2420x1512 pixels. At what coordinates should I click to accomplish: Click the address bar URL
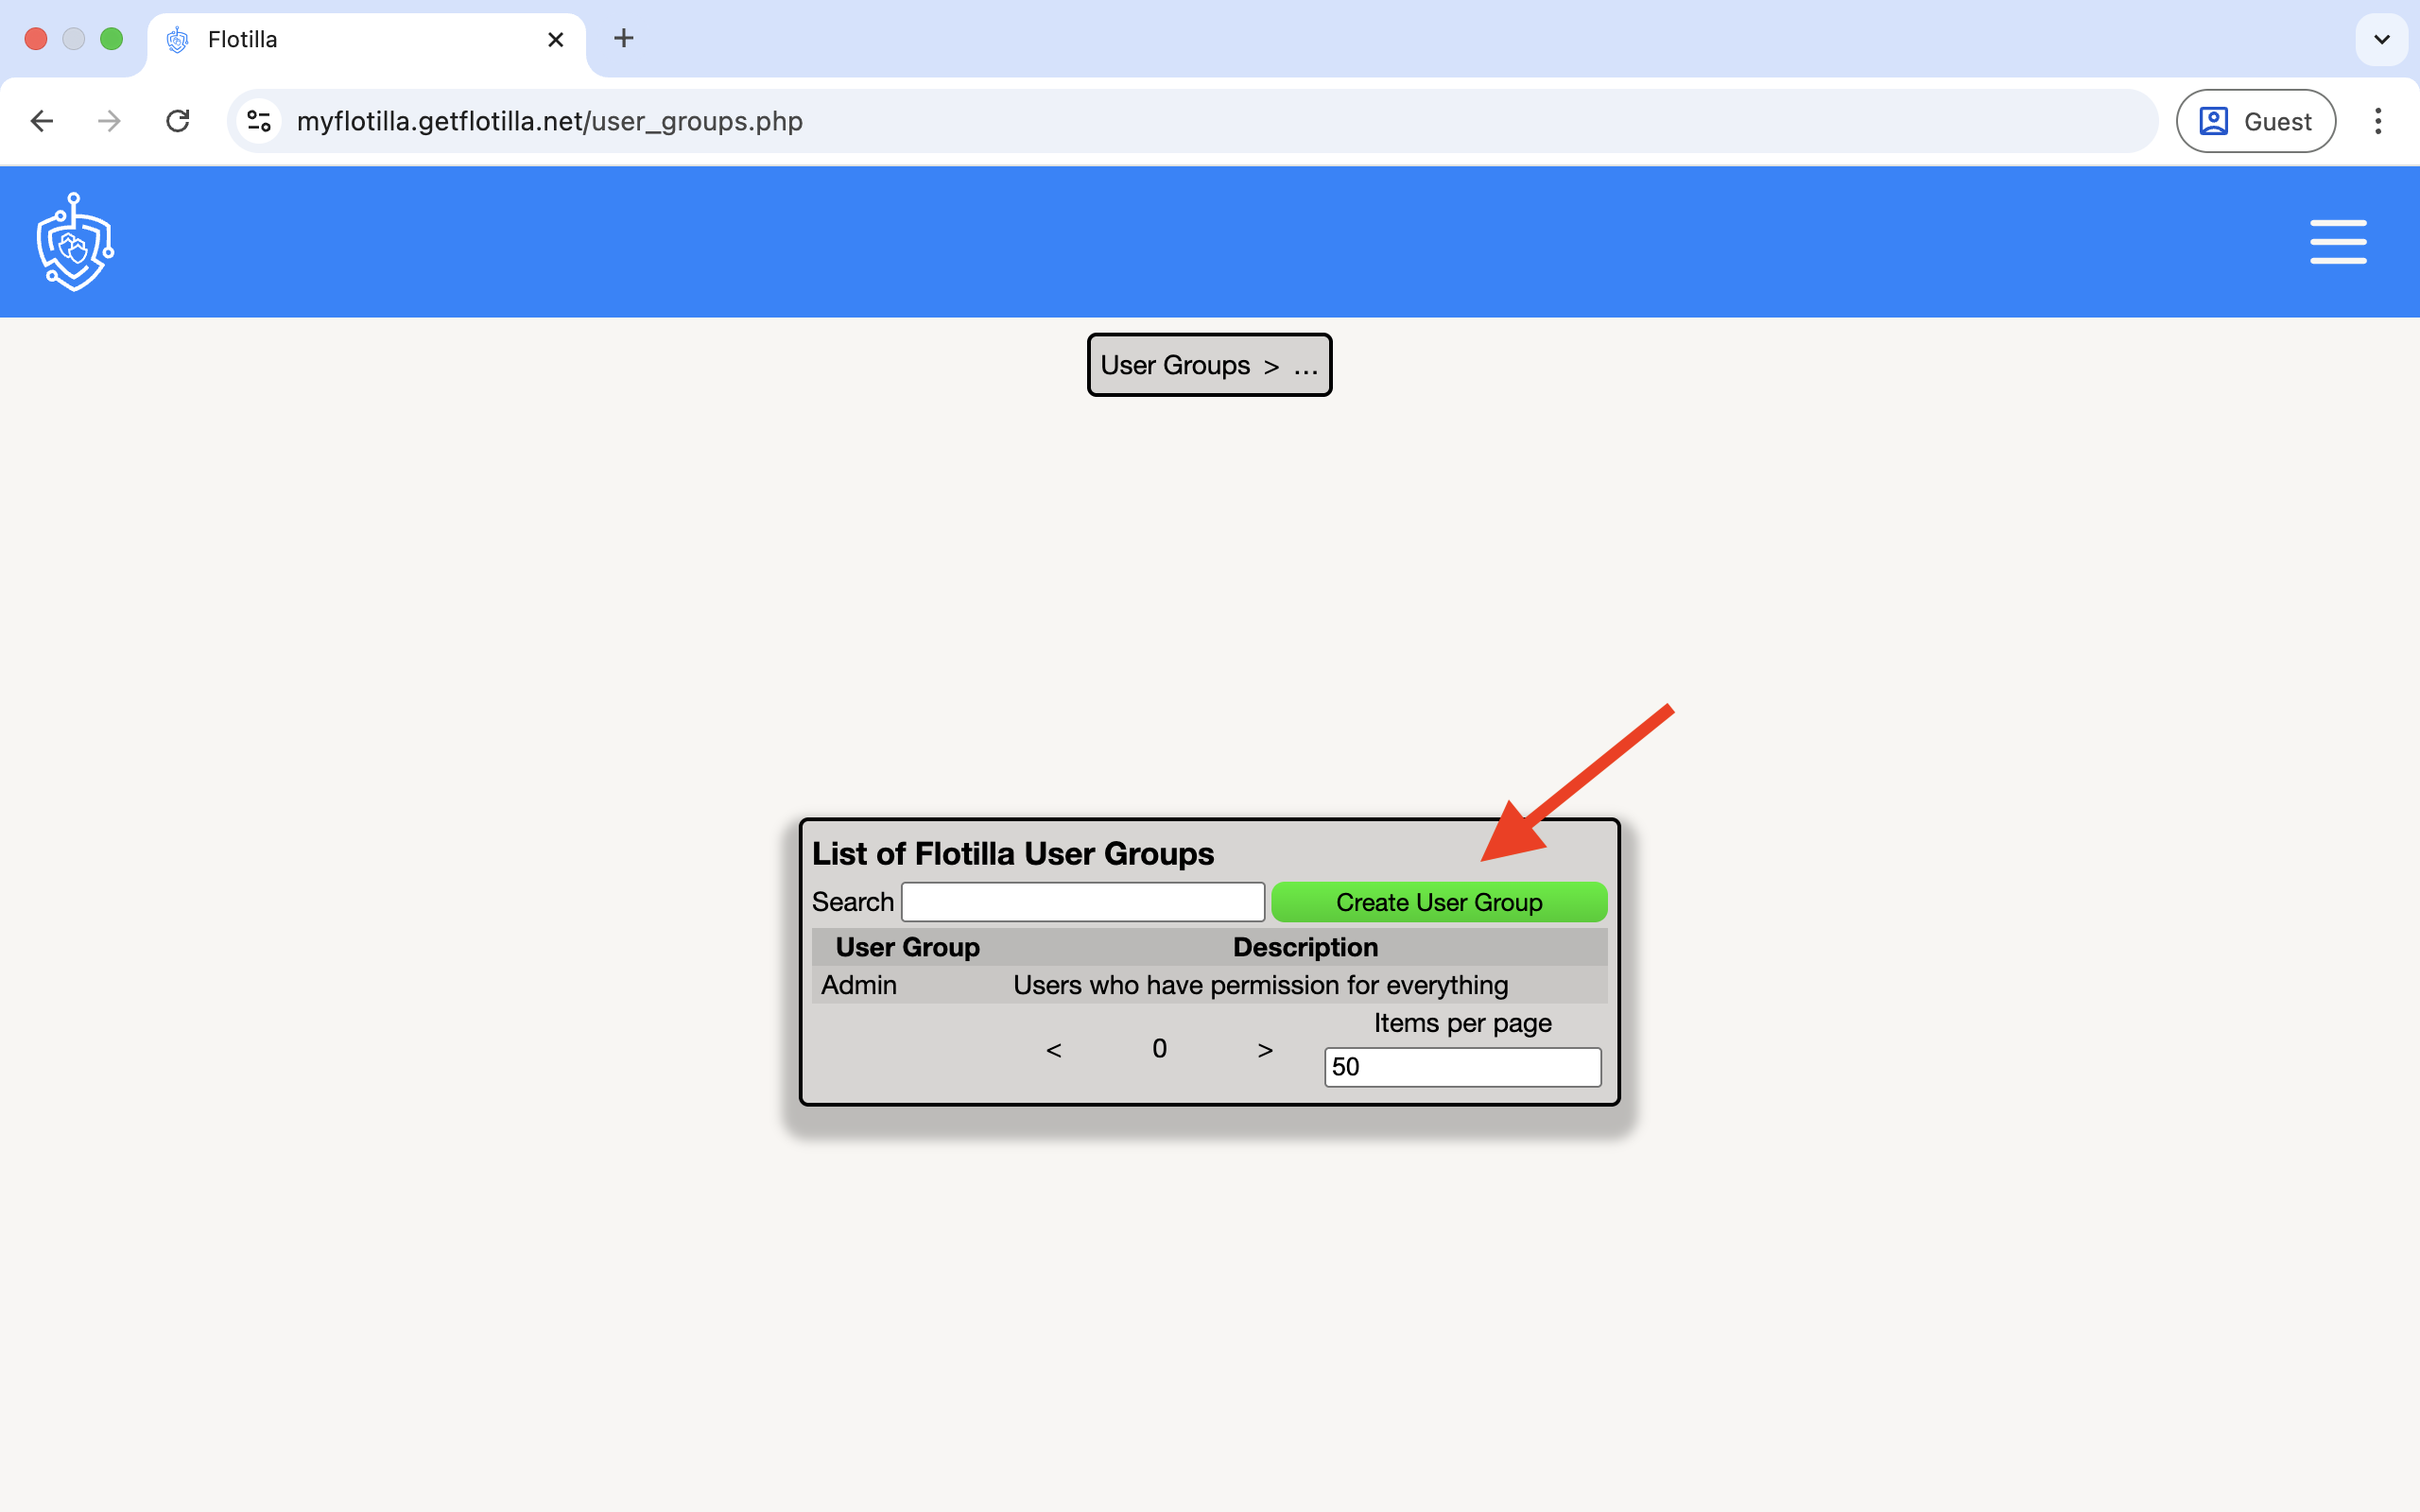(x=549, y=121)
